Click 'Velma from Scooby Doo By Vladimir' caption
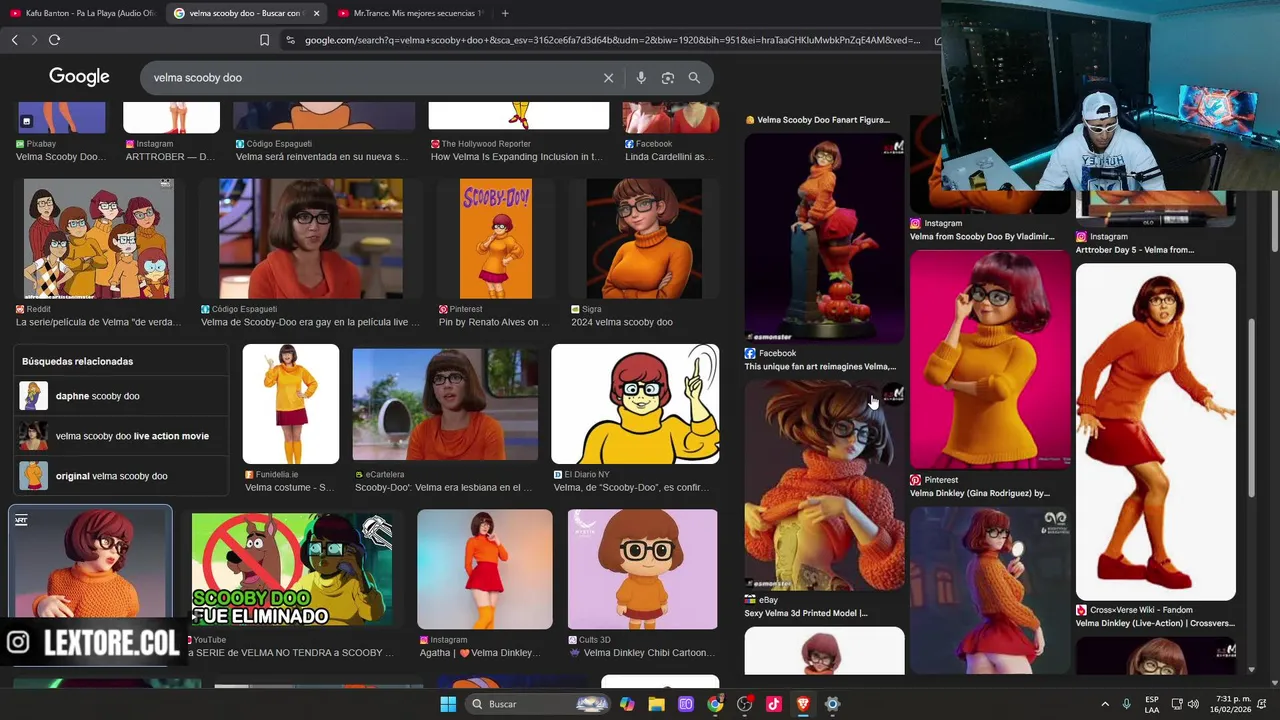 [x=982, y=237]
